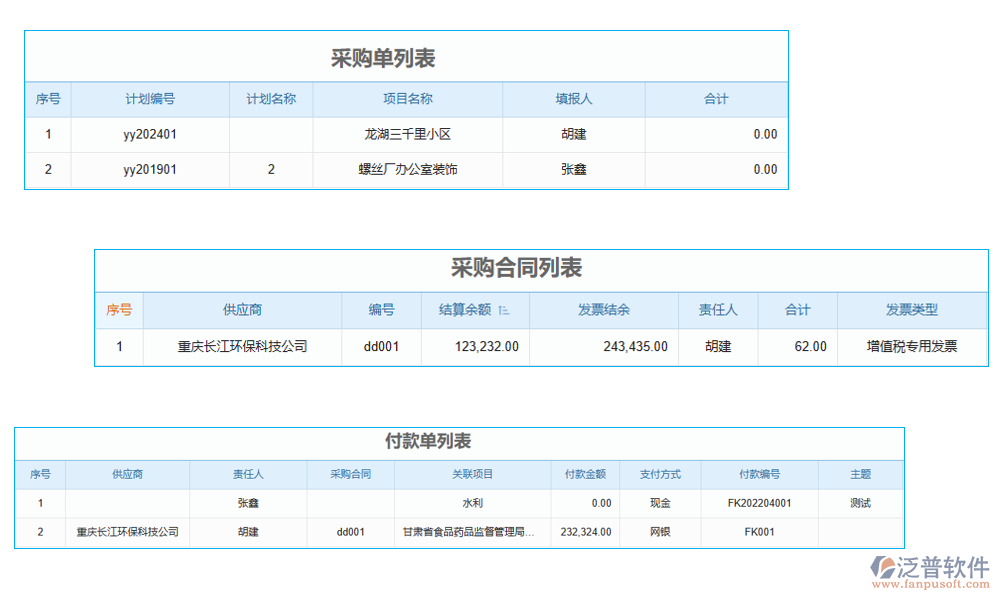Click the 水利 related project cell
The height and width of the screenshot is (600, 1000).
(x=473, y=503)
